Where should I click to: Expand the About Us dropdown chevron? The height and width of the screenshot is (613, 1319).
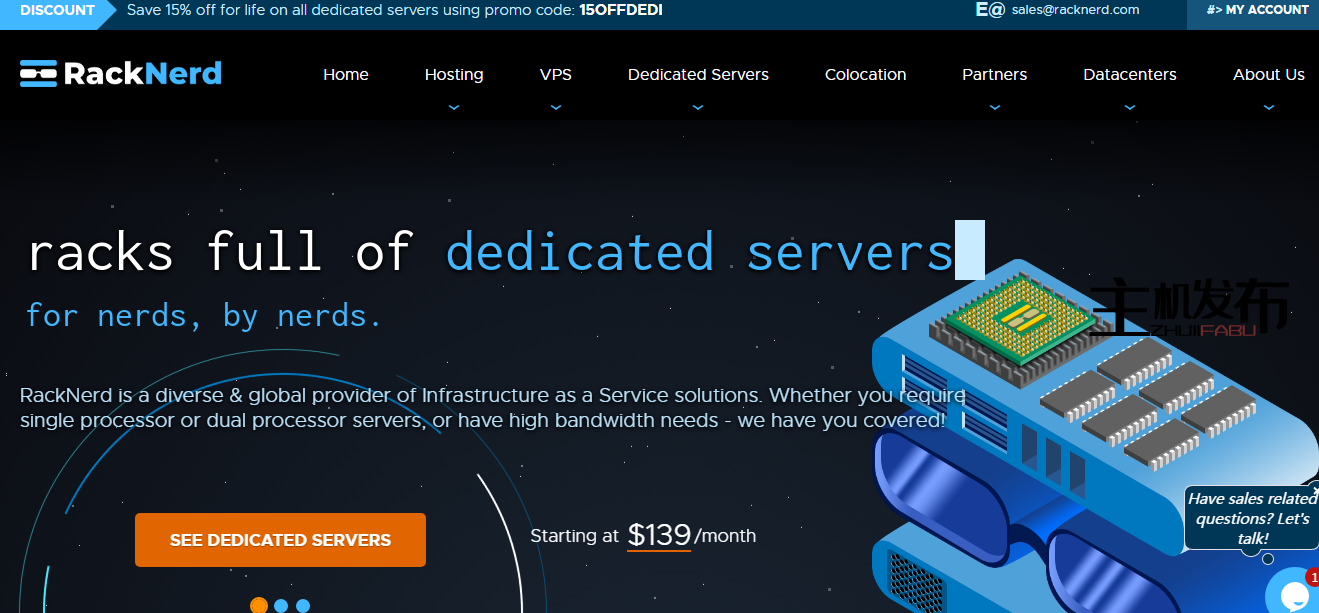[x=1269, y=107]
